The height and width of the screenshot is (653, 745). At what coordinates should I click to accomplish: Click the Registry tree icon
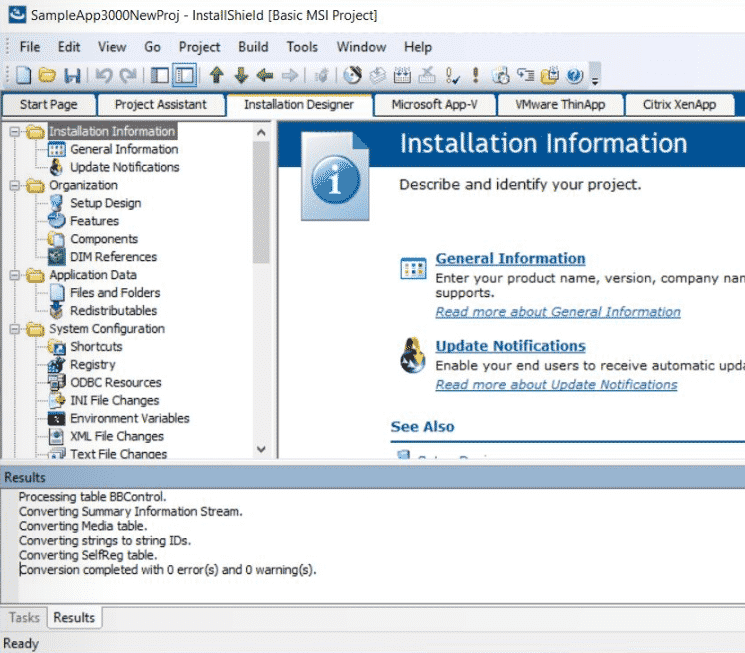coord(57,365)
